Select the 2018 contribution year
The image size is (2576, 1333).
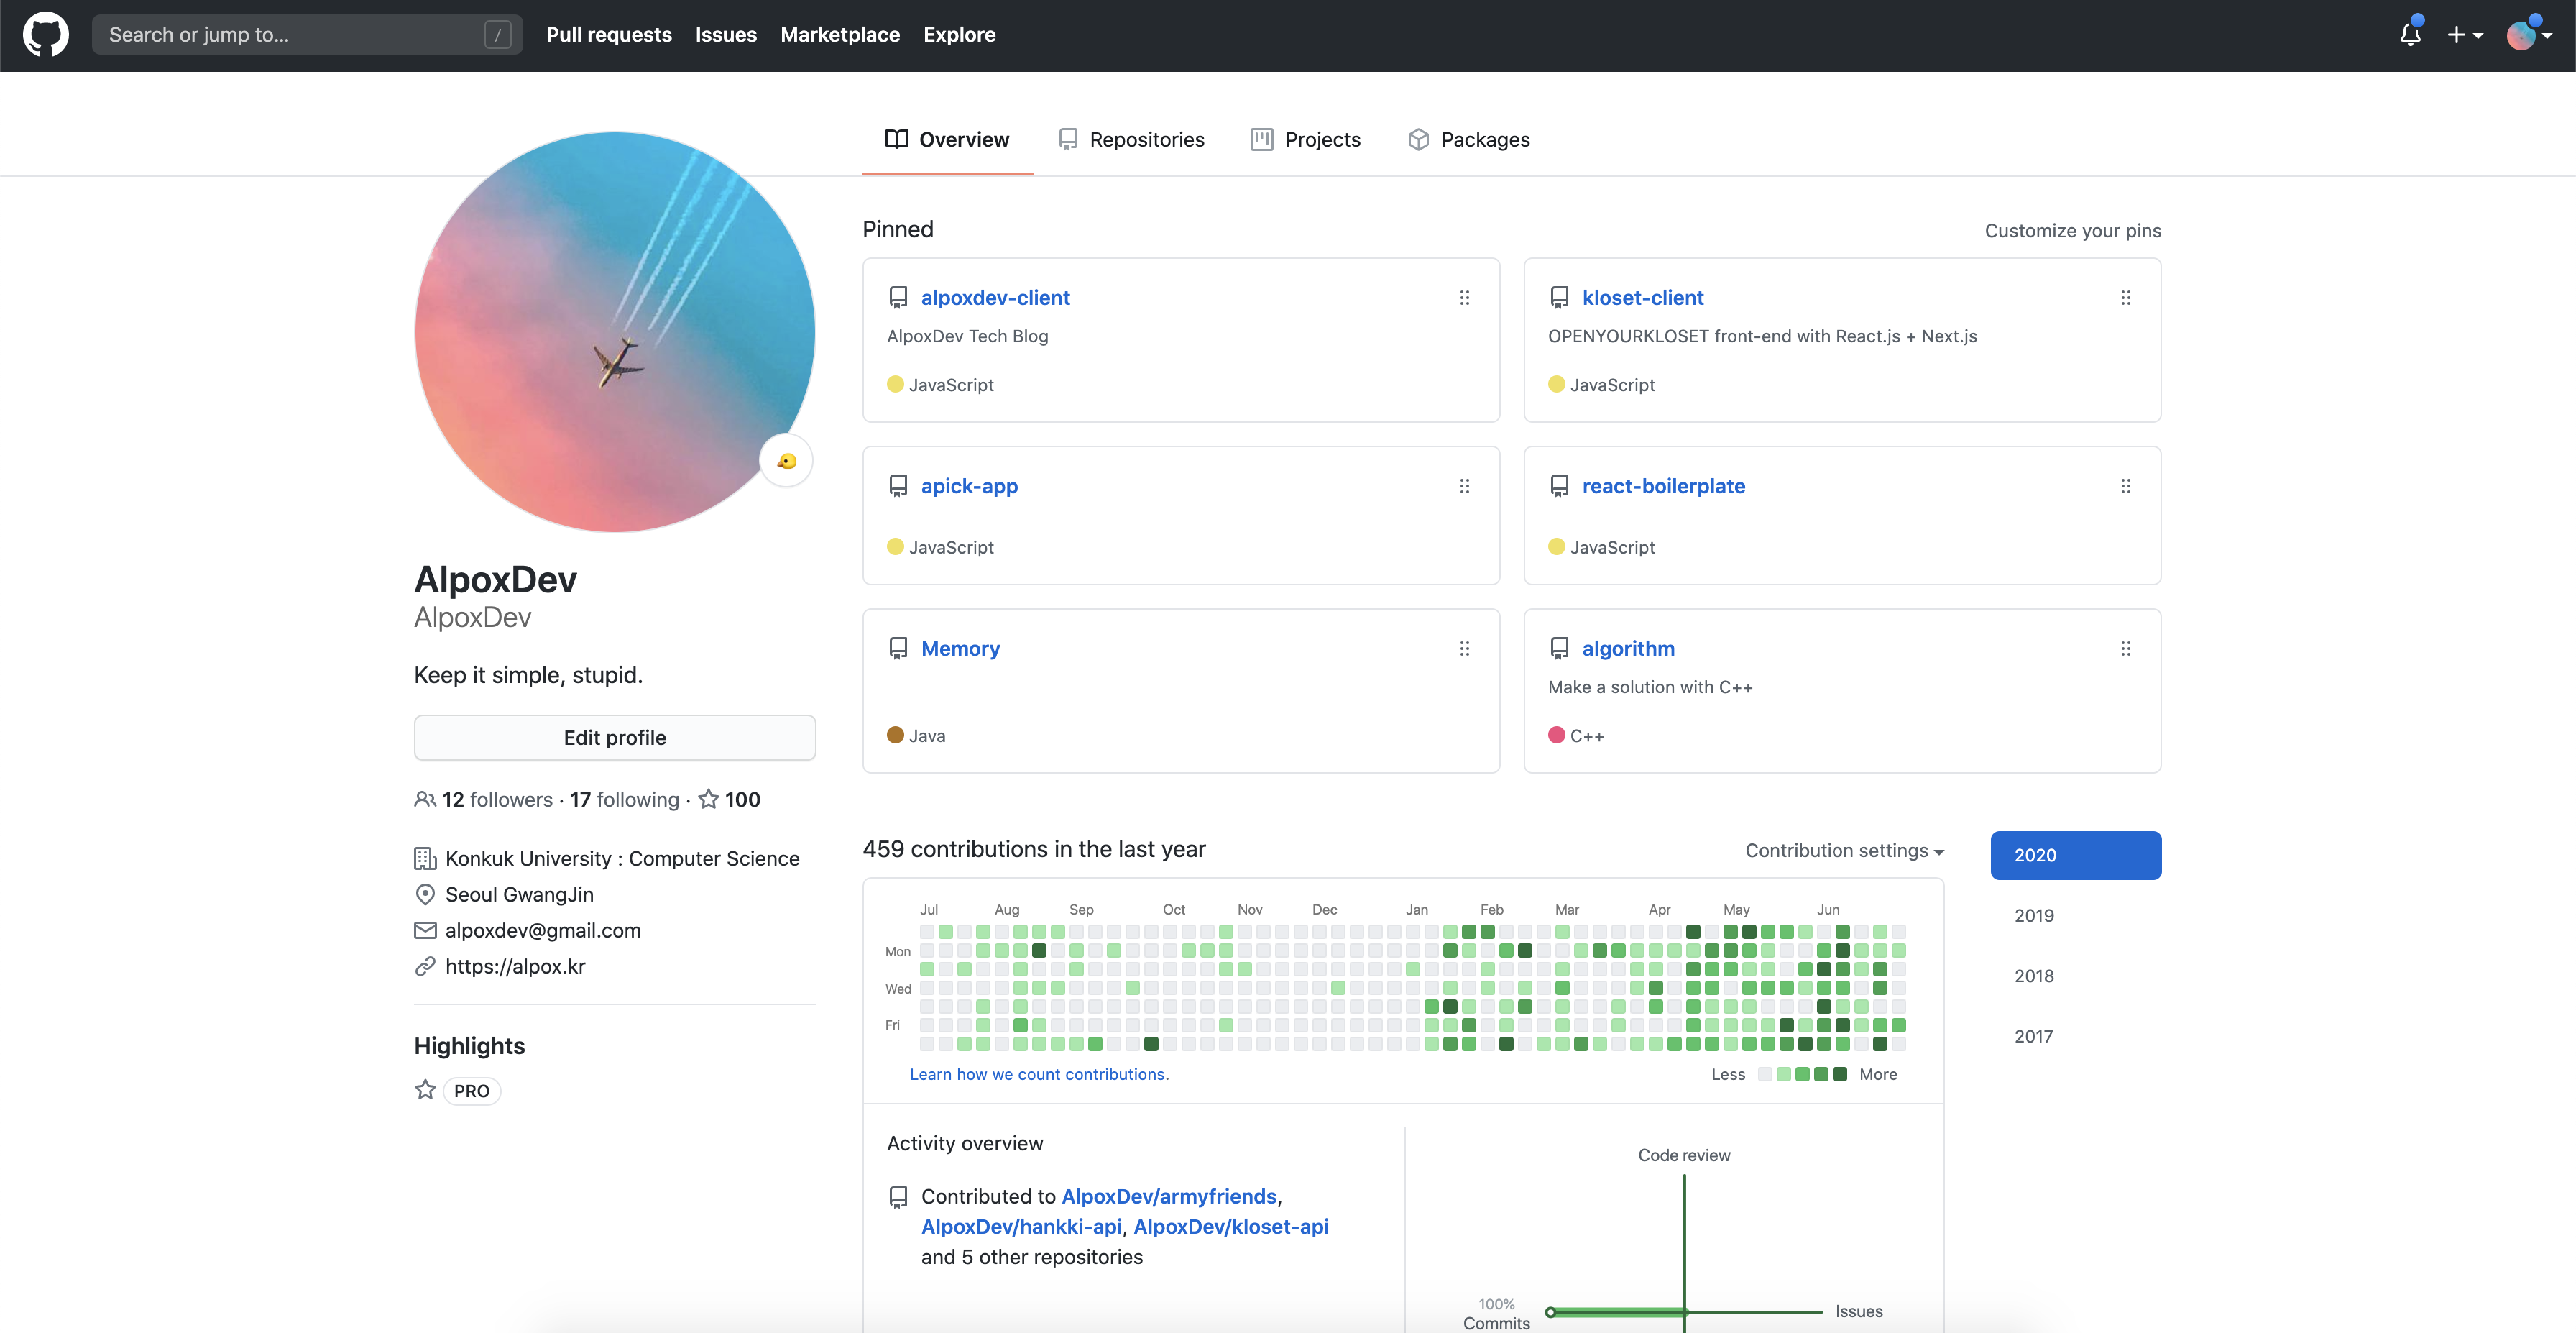point(2034,976)
